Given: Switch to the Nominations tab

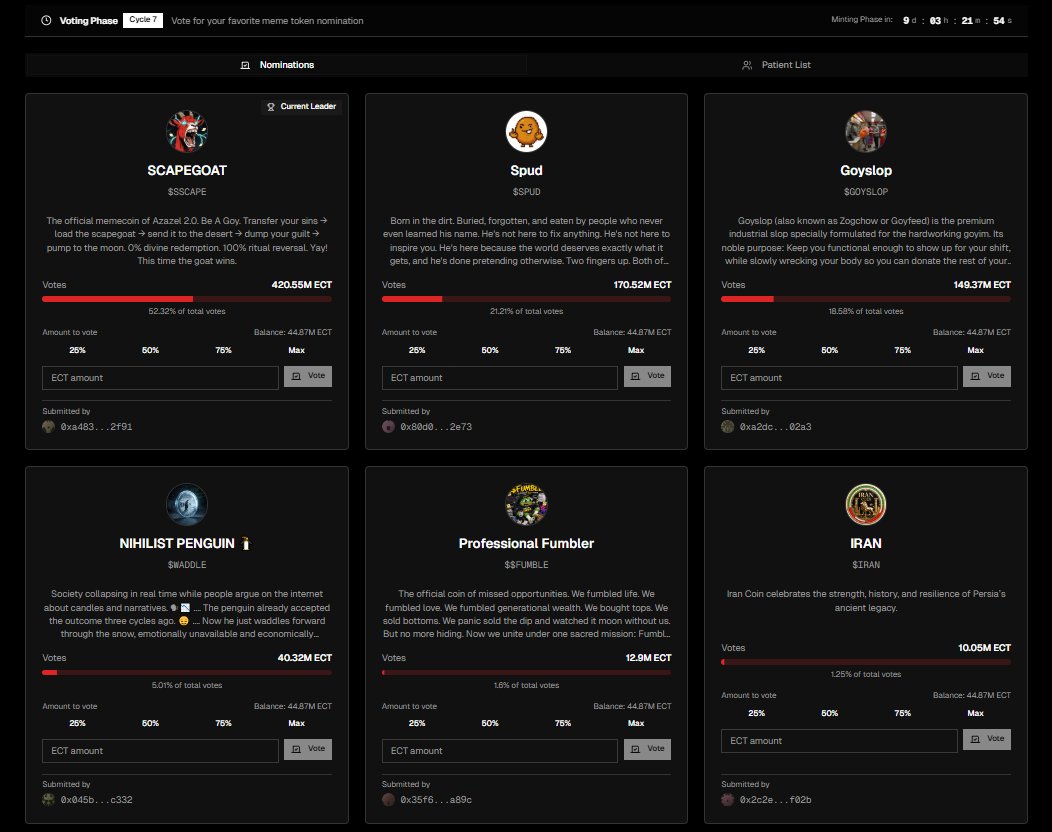Looking at the screenshot, I should pos(276,65).
